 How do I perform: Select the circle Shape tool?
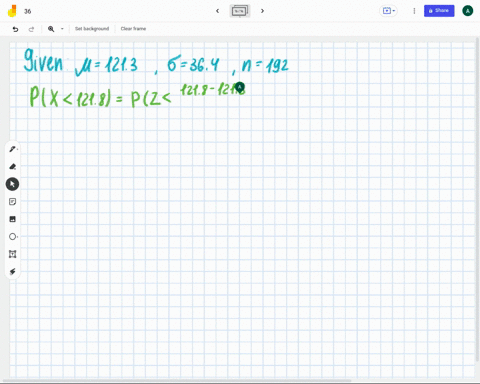13,237
